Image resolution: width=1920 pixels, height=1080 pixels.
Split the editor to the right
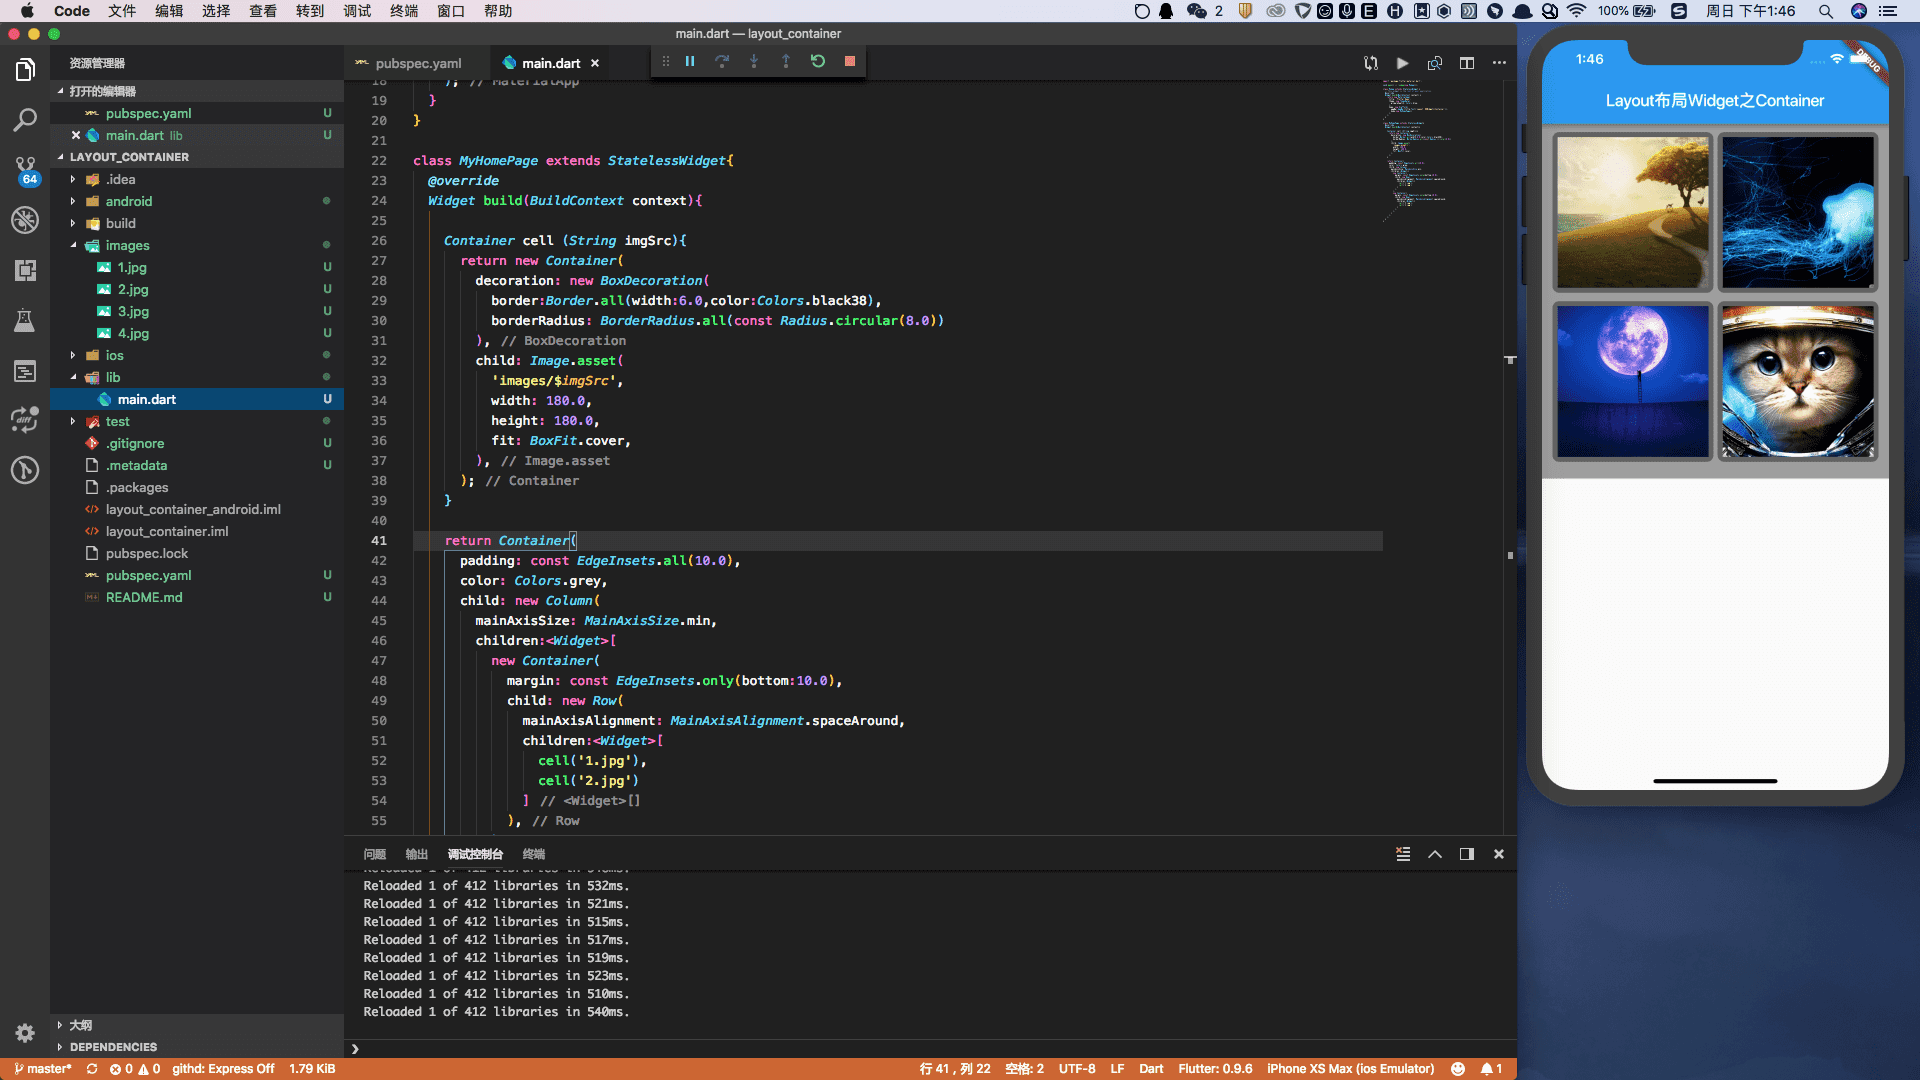click(x=1467, y=63)
